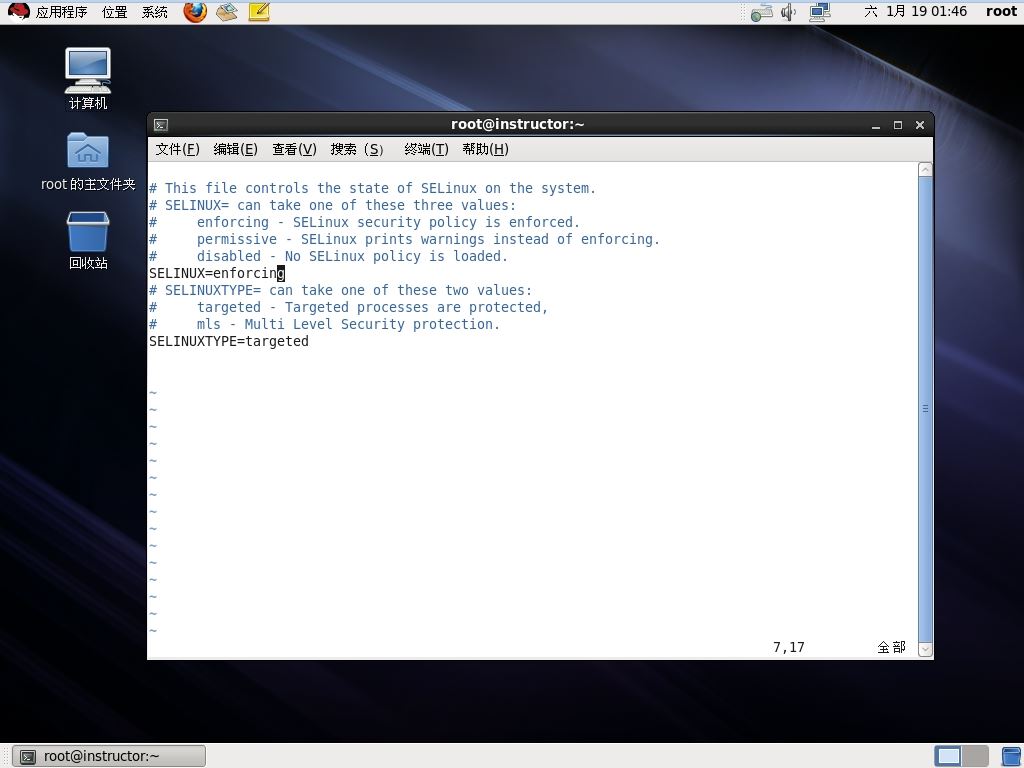The image size is (1024, 768).
Task: Click the Red Hat logo icon
Action: click(x=18, y=12)
